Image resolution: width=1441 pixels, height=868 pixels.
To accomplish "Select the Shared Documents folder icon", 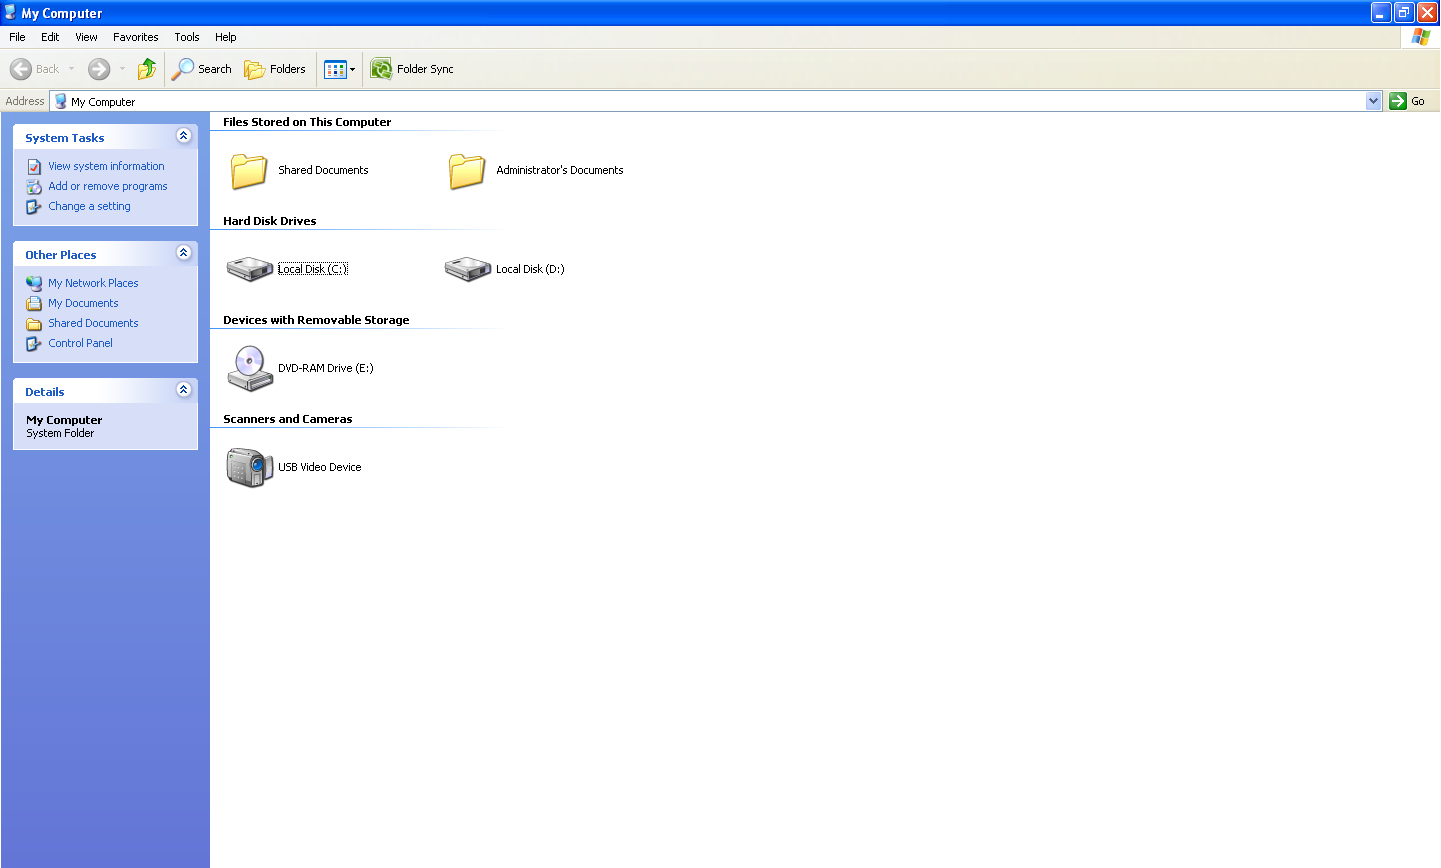I will (249, 171).
